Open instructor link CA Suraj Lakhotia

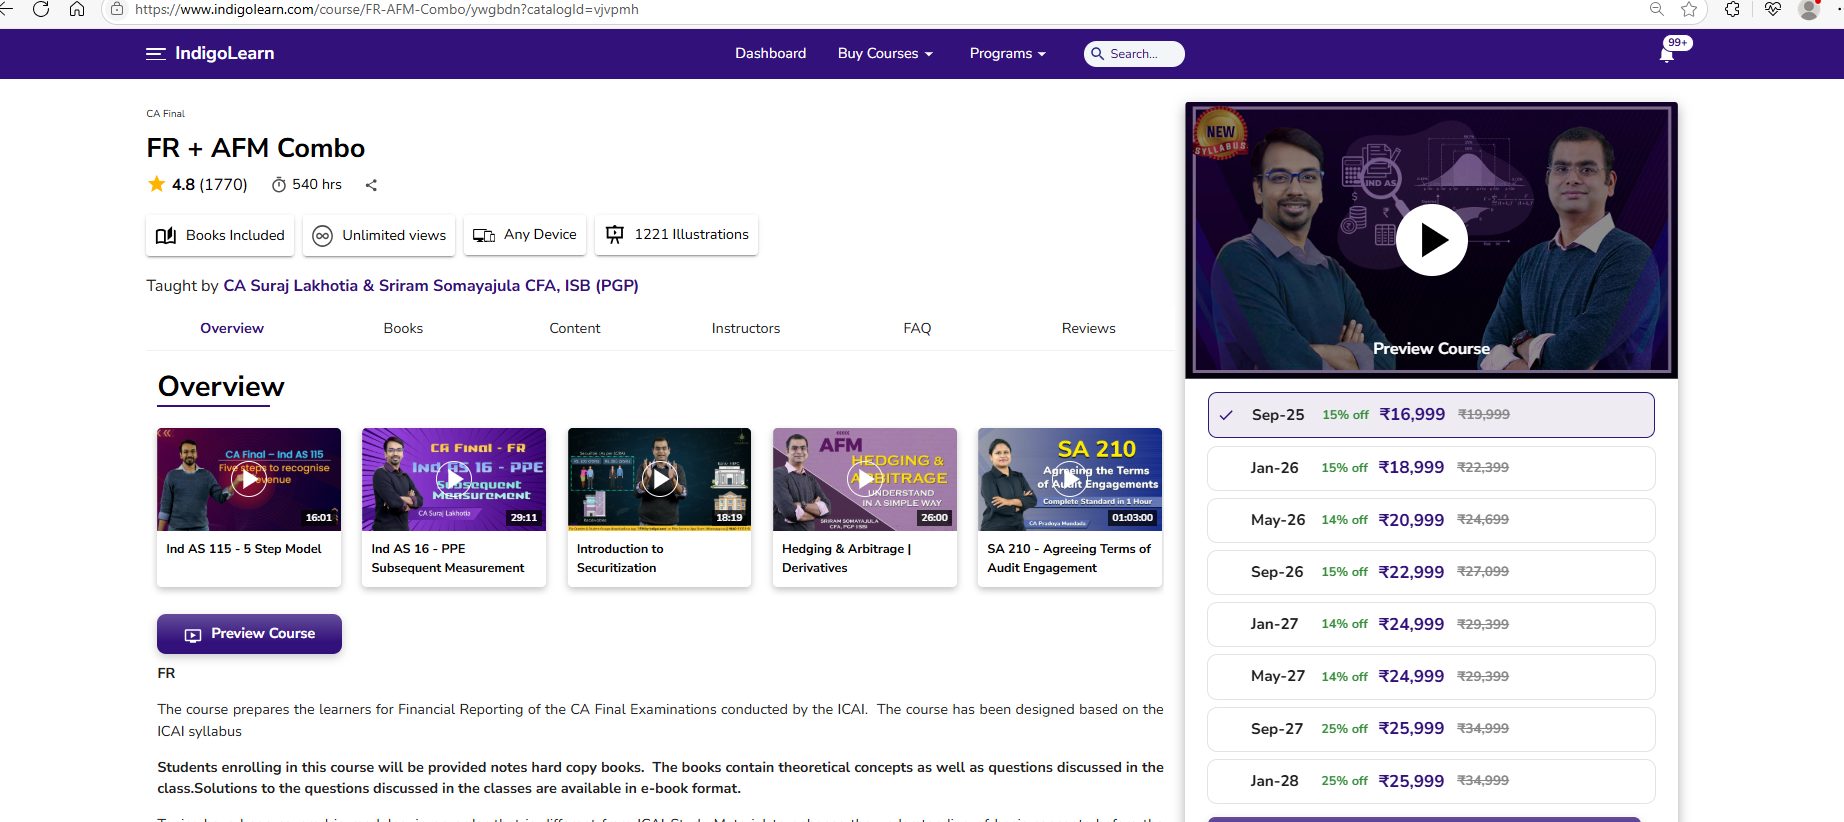click(290, 286)
